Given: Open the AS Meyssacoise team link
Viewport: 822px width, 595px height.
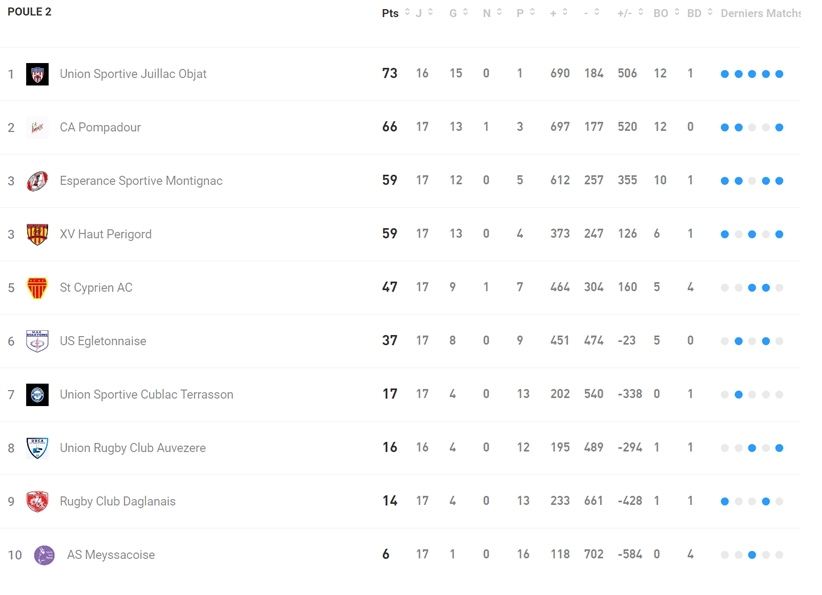Looking at the screenshot, I should tap(110, 555).
